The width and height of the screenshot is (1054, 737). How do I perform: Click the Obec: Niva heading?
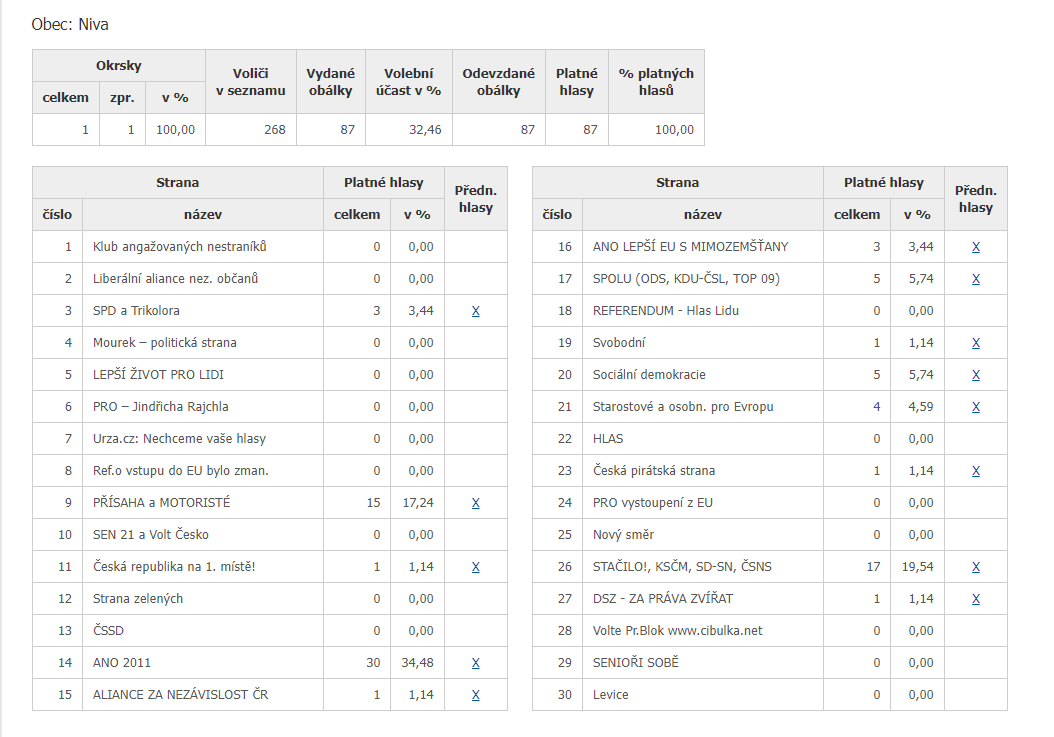(x=70, y=24)
